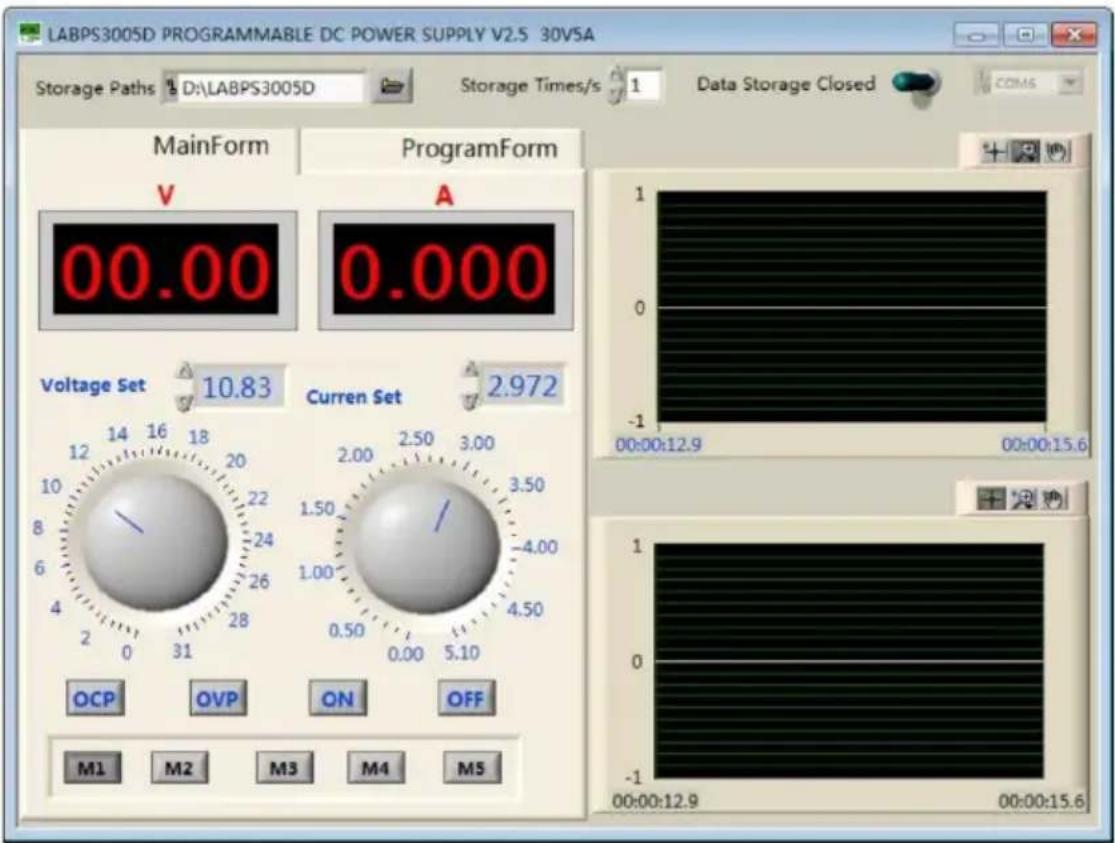Increase Curren Set with the up arrow
The height and width of the screenshot is (843, 1115).
tap(470, 370)
